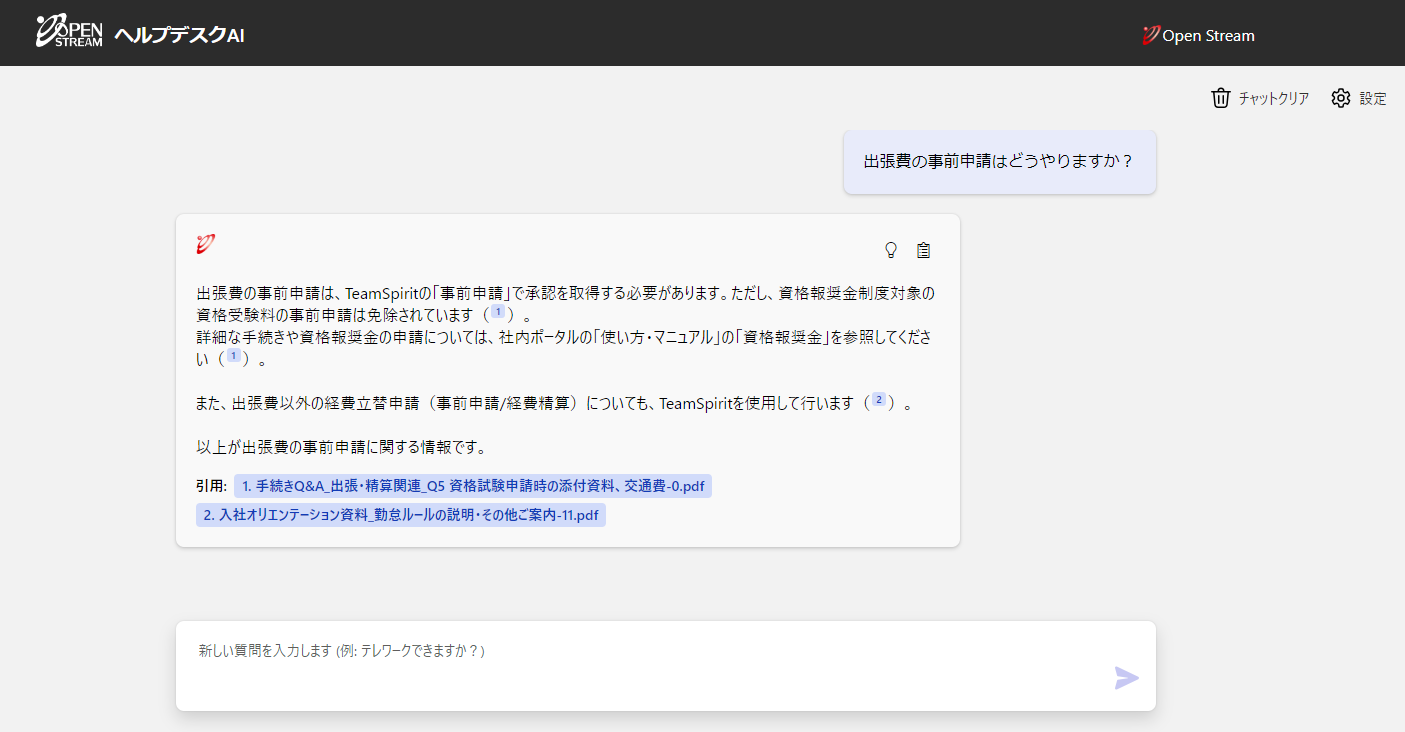The image size is (1405, 732).
Task: Click 設定 to open settings
Action: pos(1374,98)
